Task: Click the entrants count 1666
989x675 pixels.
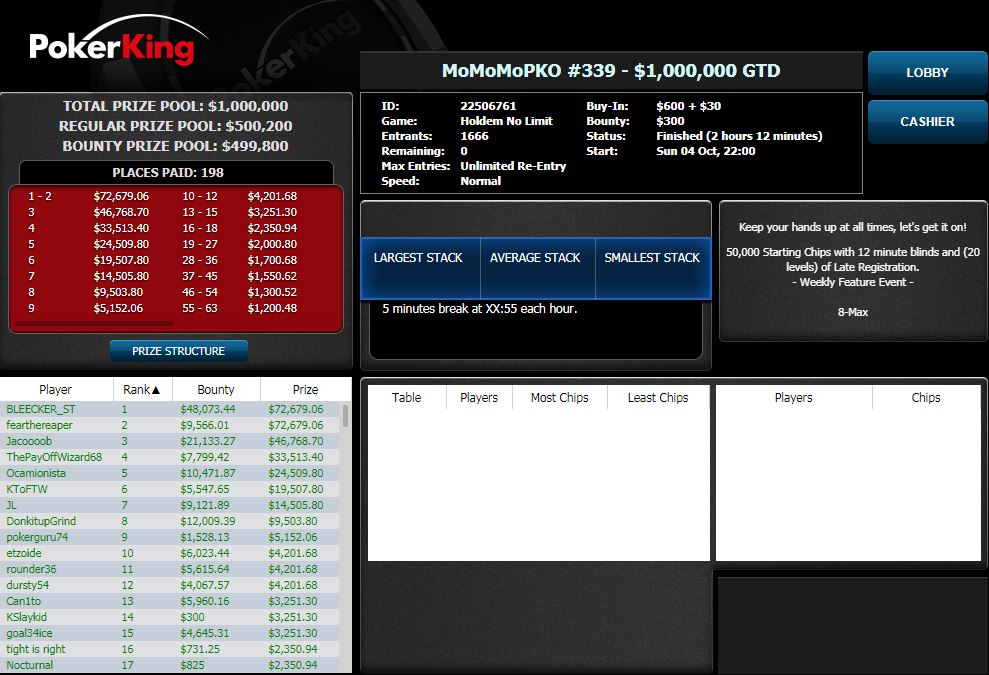Action: (x=474, y=136)
